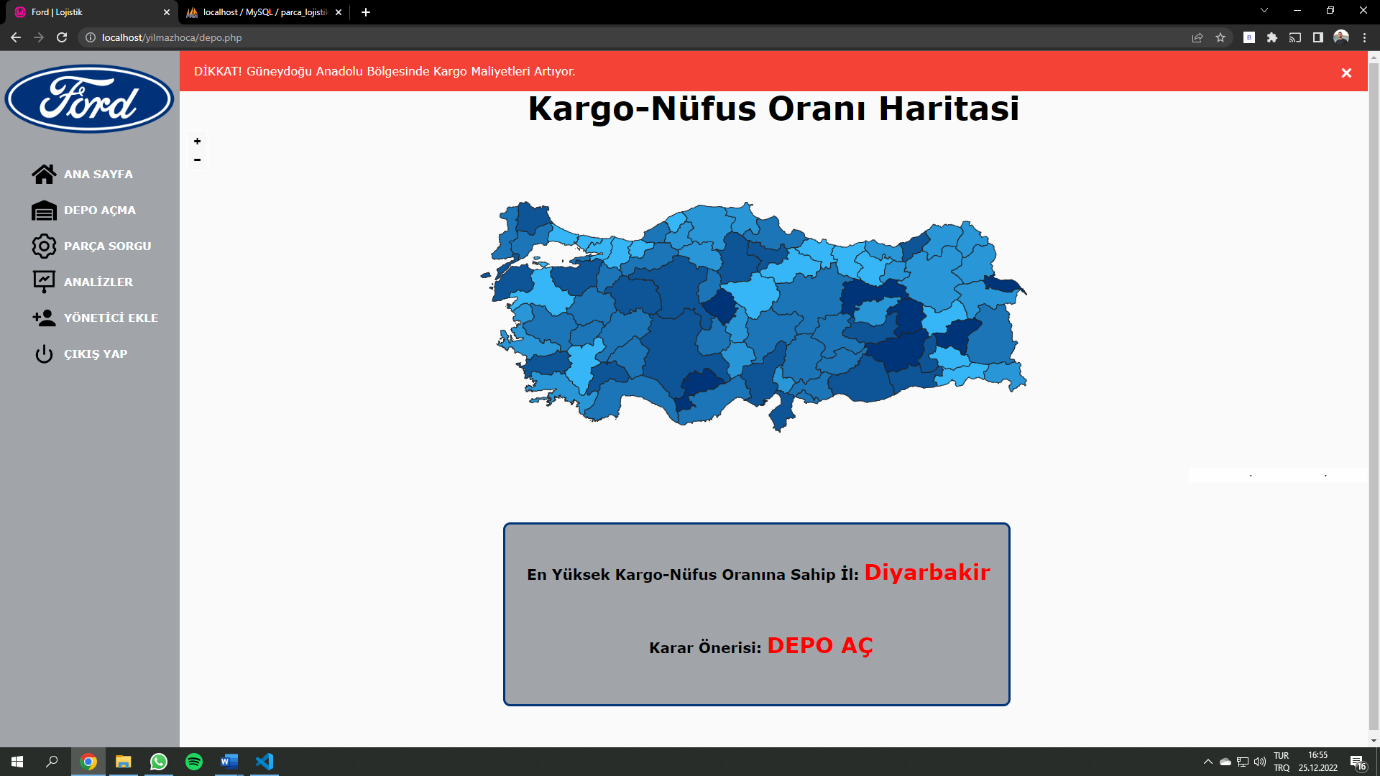Click the home icon beside Ana Sayfa
Viewport: 1380px width, 776px height.
coord(44,174)
